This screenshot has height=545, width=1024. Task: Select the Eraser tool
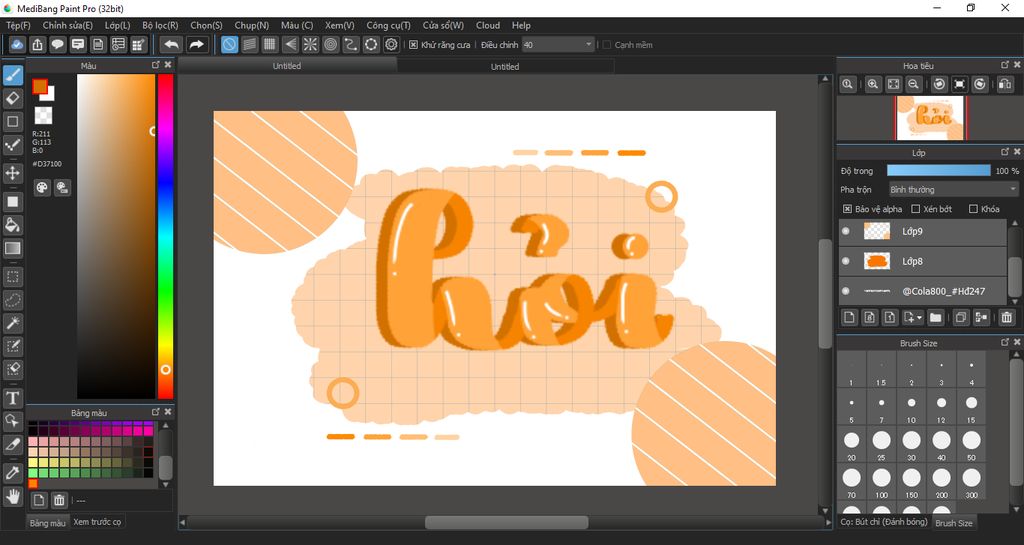(x=13, y=98)
